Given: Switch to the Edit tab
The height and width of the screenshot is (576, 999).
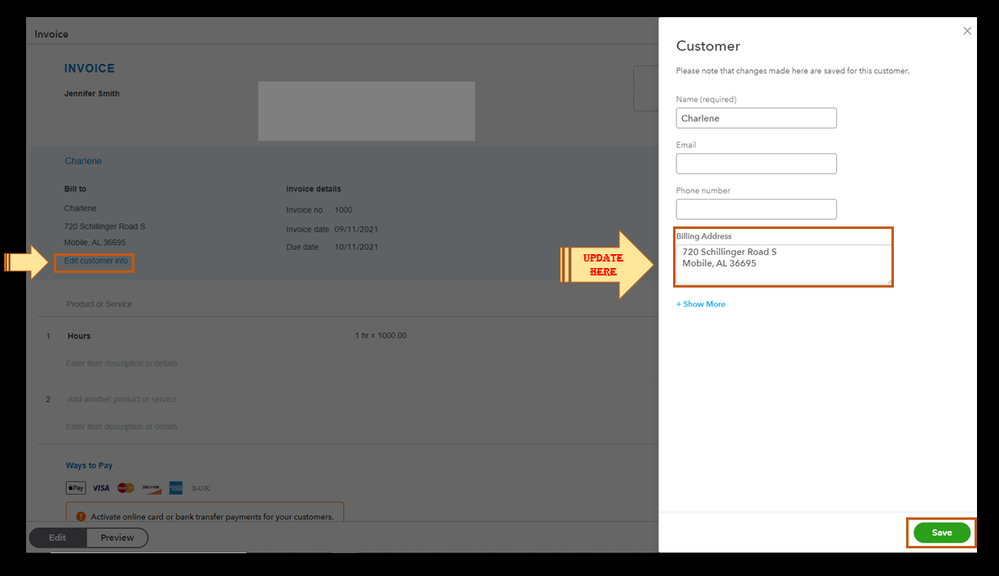Looking at the screenshot, I should [56, 537].
